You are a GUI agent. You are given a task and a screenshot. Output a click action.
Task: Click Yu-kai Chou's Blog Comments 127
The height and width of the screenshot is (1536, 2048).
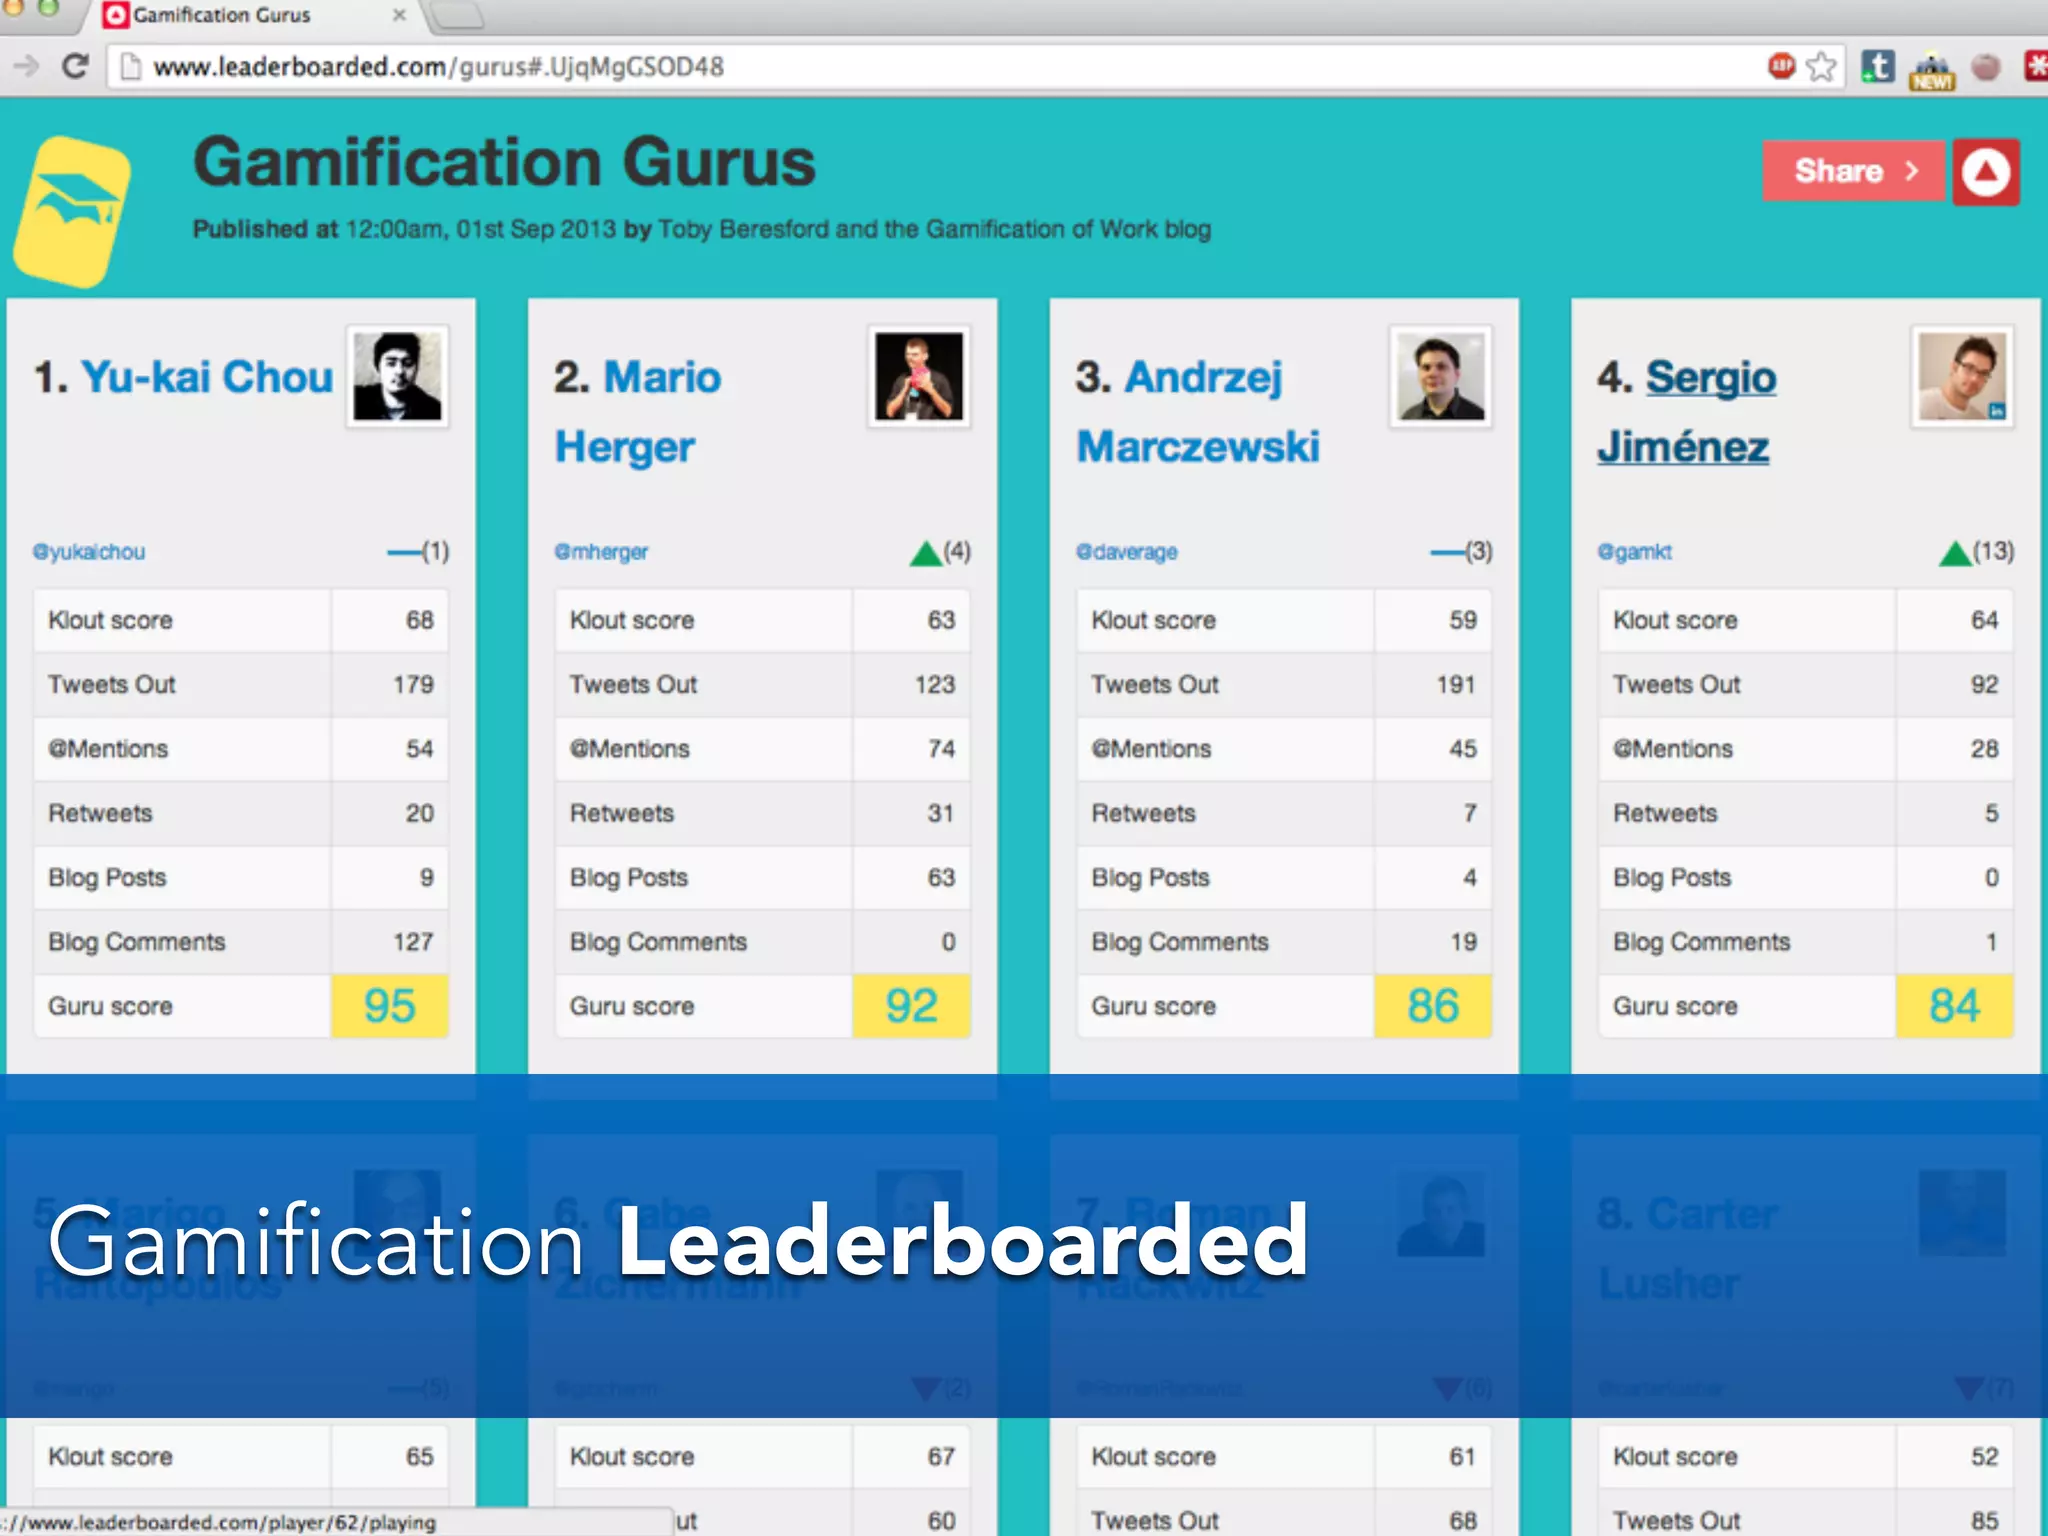[413, 941]
